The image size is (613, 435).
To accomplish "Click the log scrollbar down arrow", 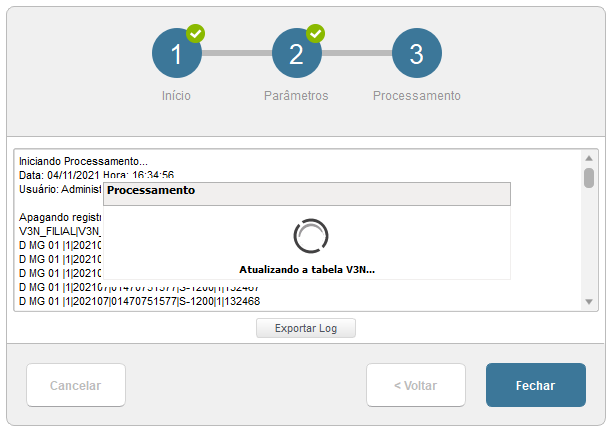I will pos(589,302).
